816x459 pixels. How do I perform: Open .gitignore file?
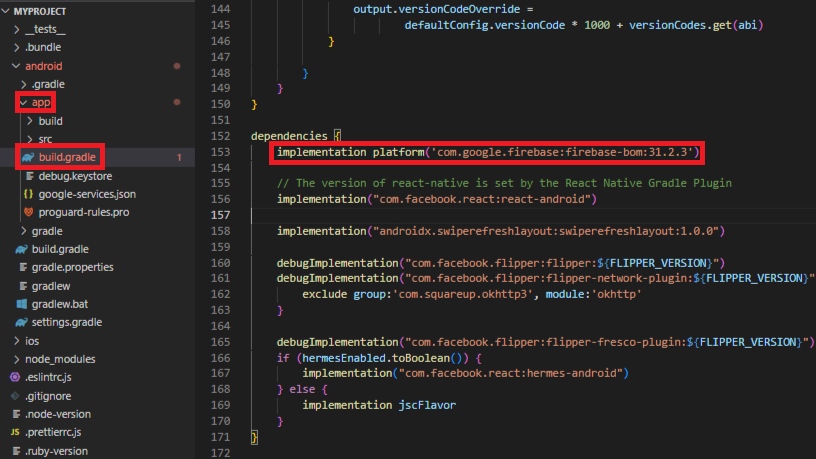[48, 396]
